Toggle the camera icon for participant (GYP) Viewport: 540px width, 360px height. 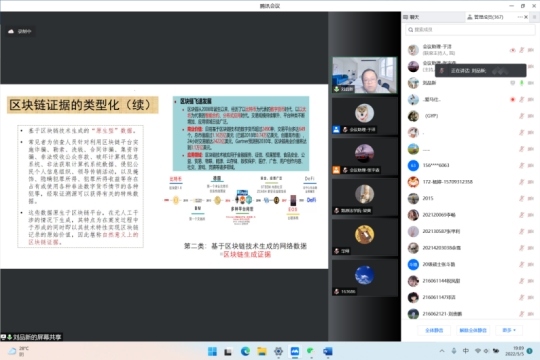[x=531, y=116]
